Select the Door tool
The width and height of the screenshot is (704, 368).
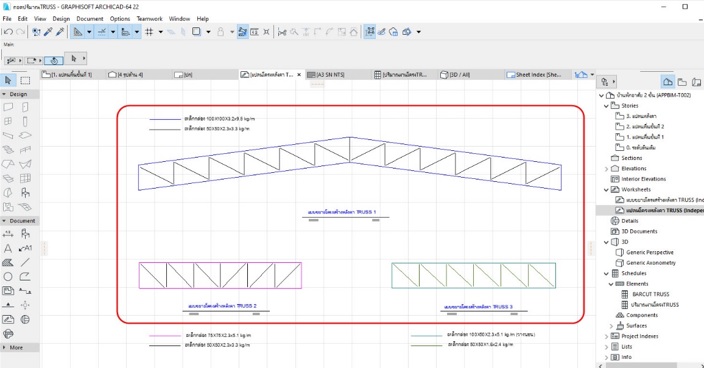coord(25,107)
